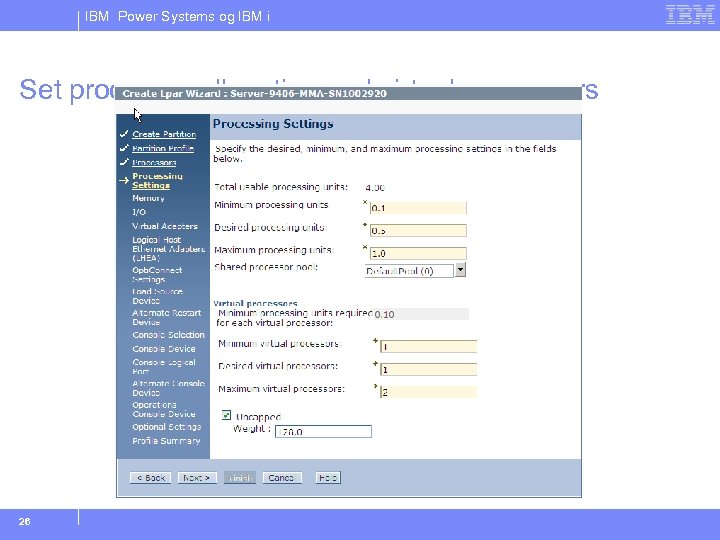Go to the Partition Profile step

pos(163,148)
